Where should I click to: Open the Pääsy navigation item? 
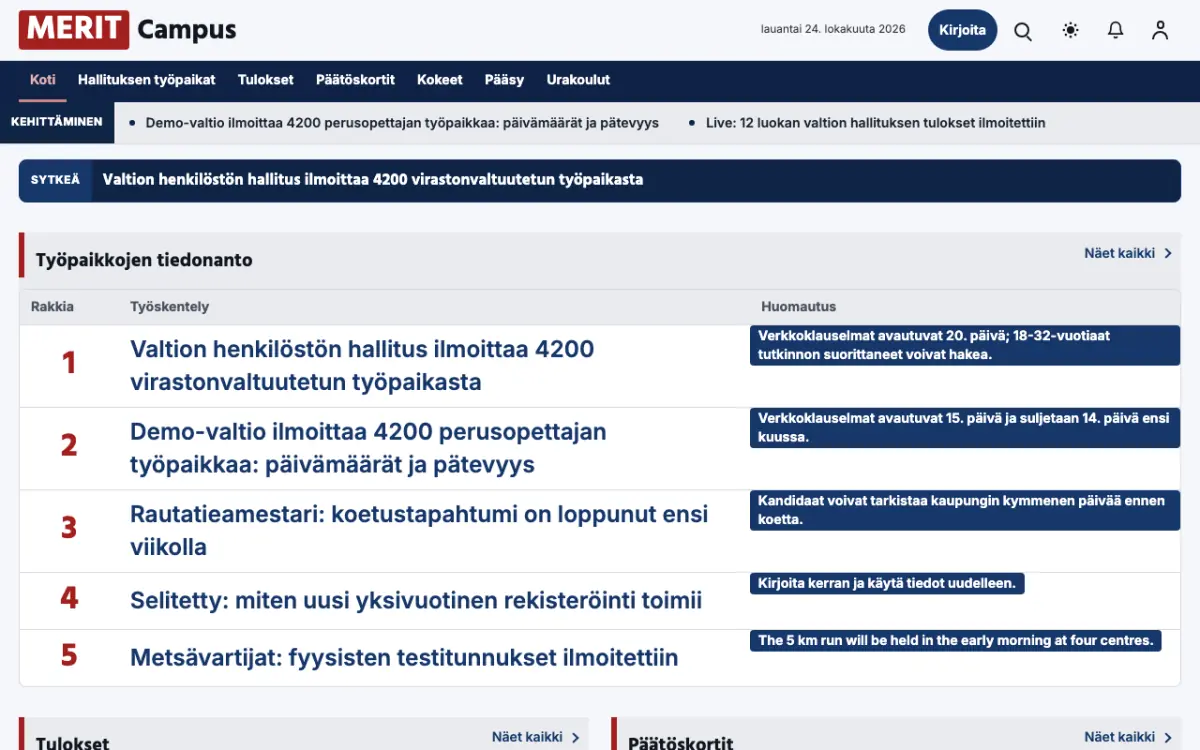(x=505, y=80)
